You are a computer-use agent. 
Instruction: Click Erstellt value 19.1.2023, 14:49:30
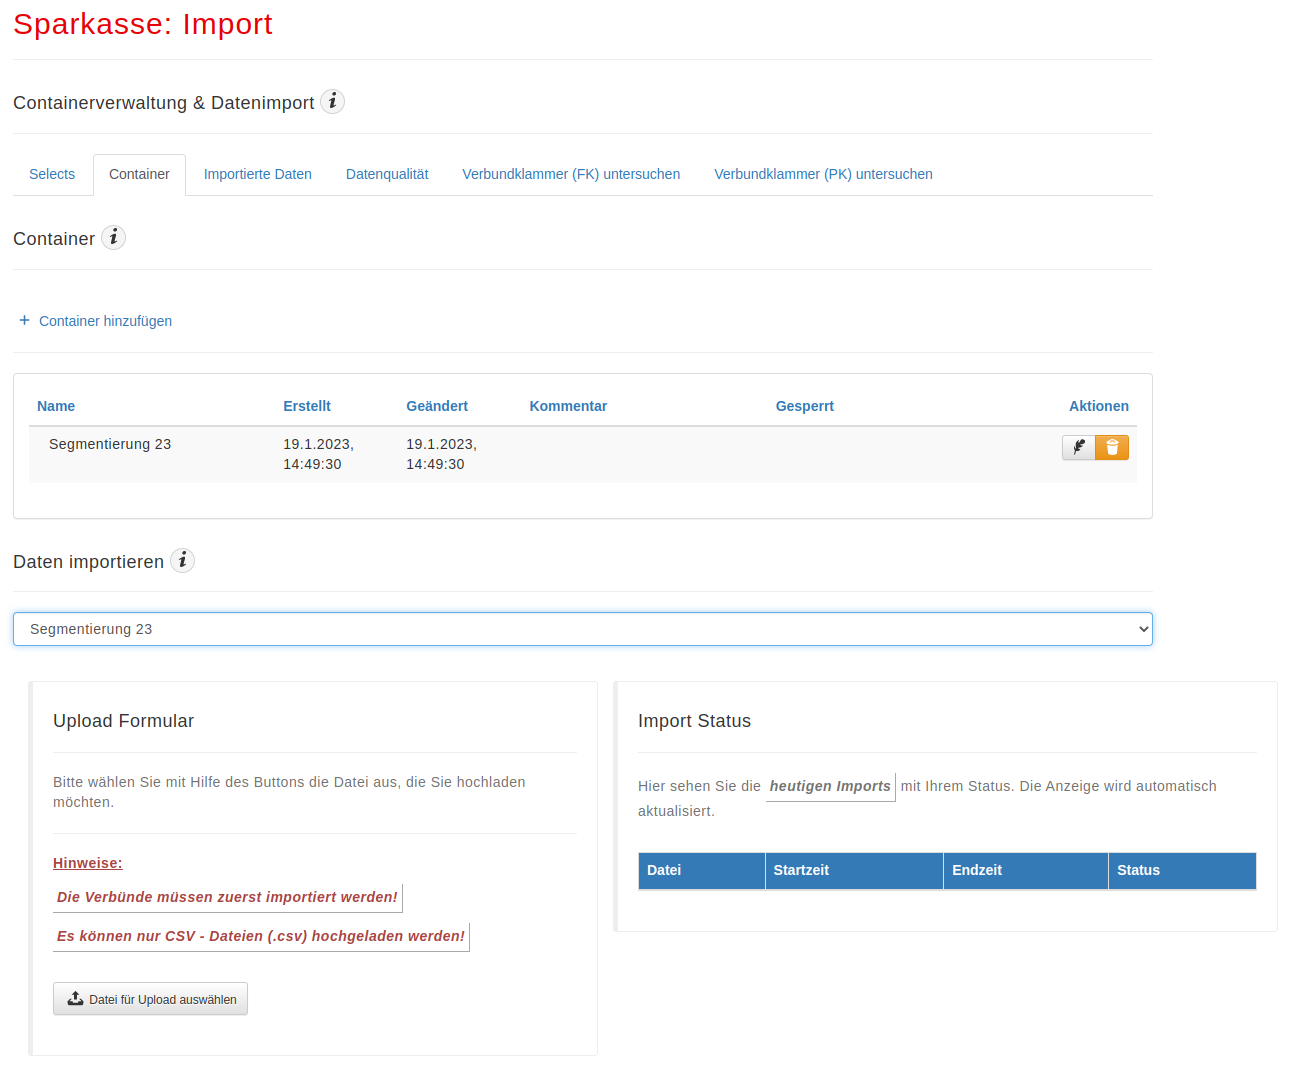[x=318, y=454]
